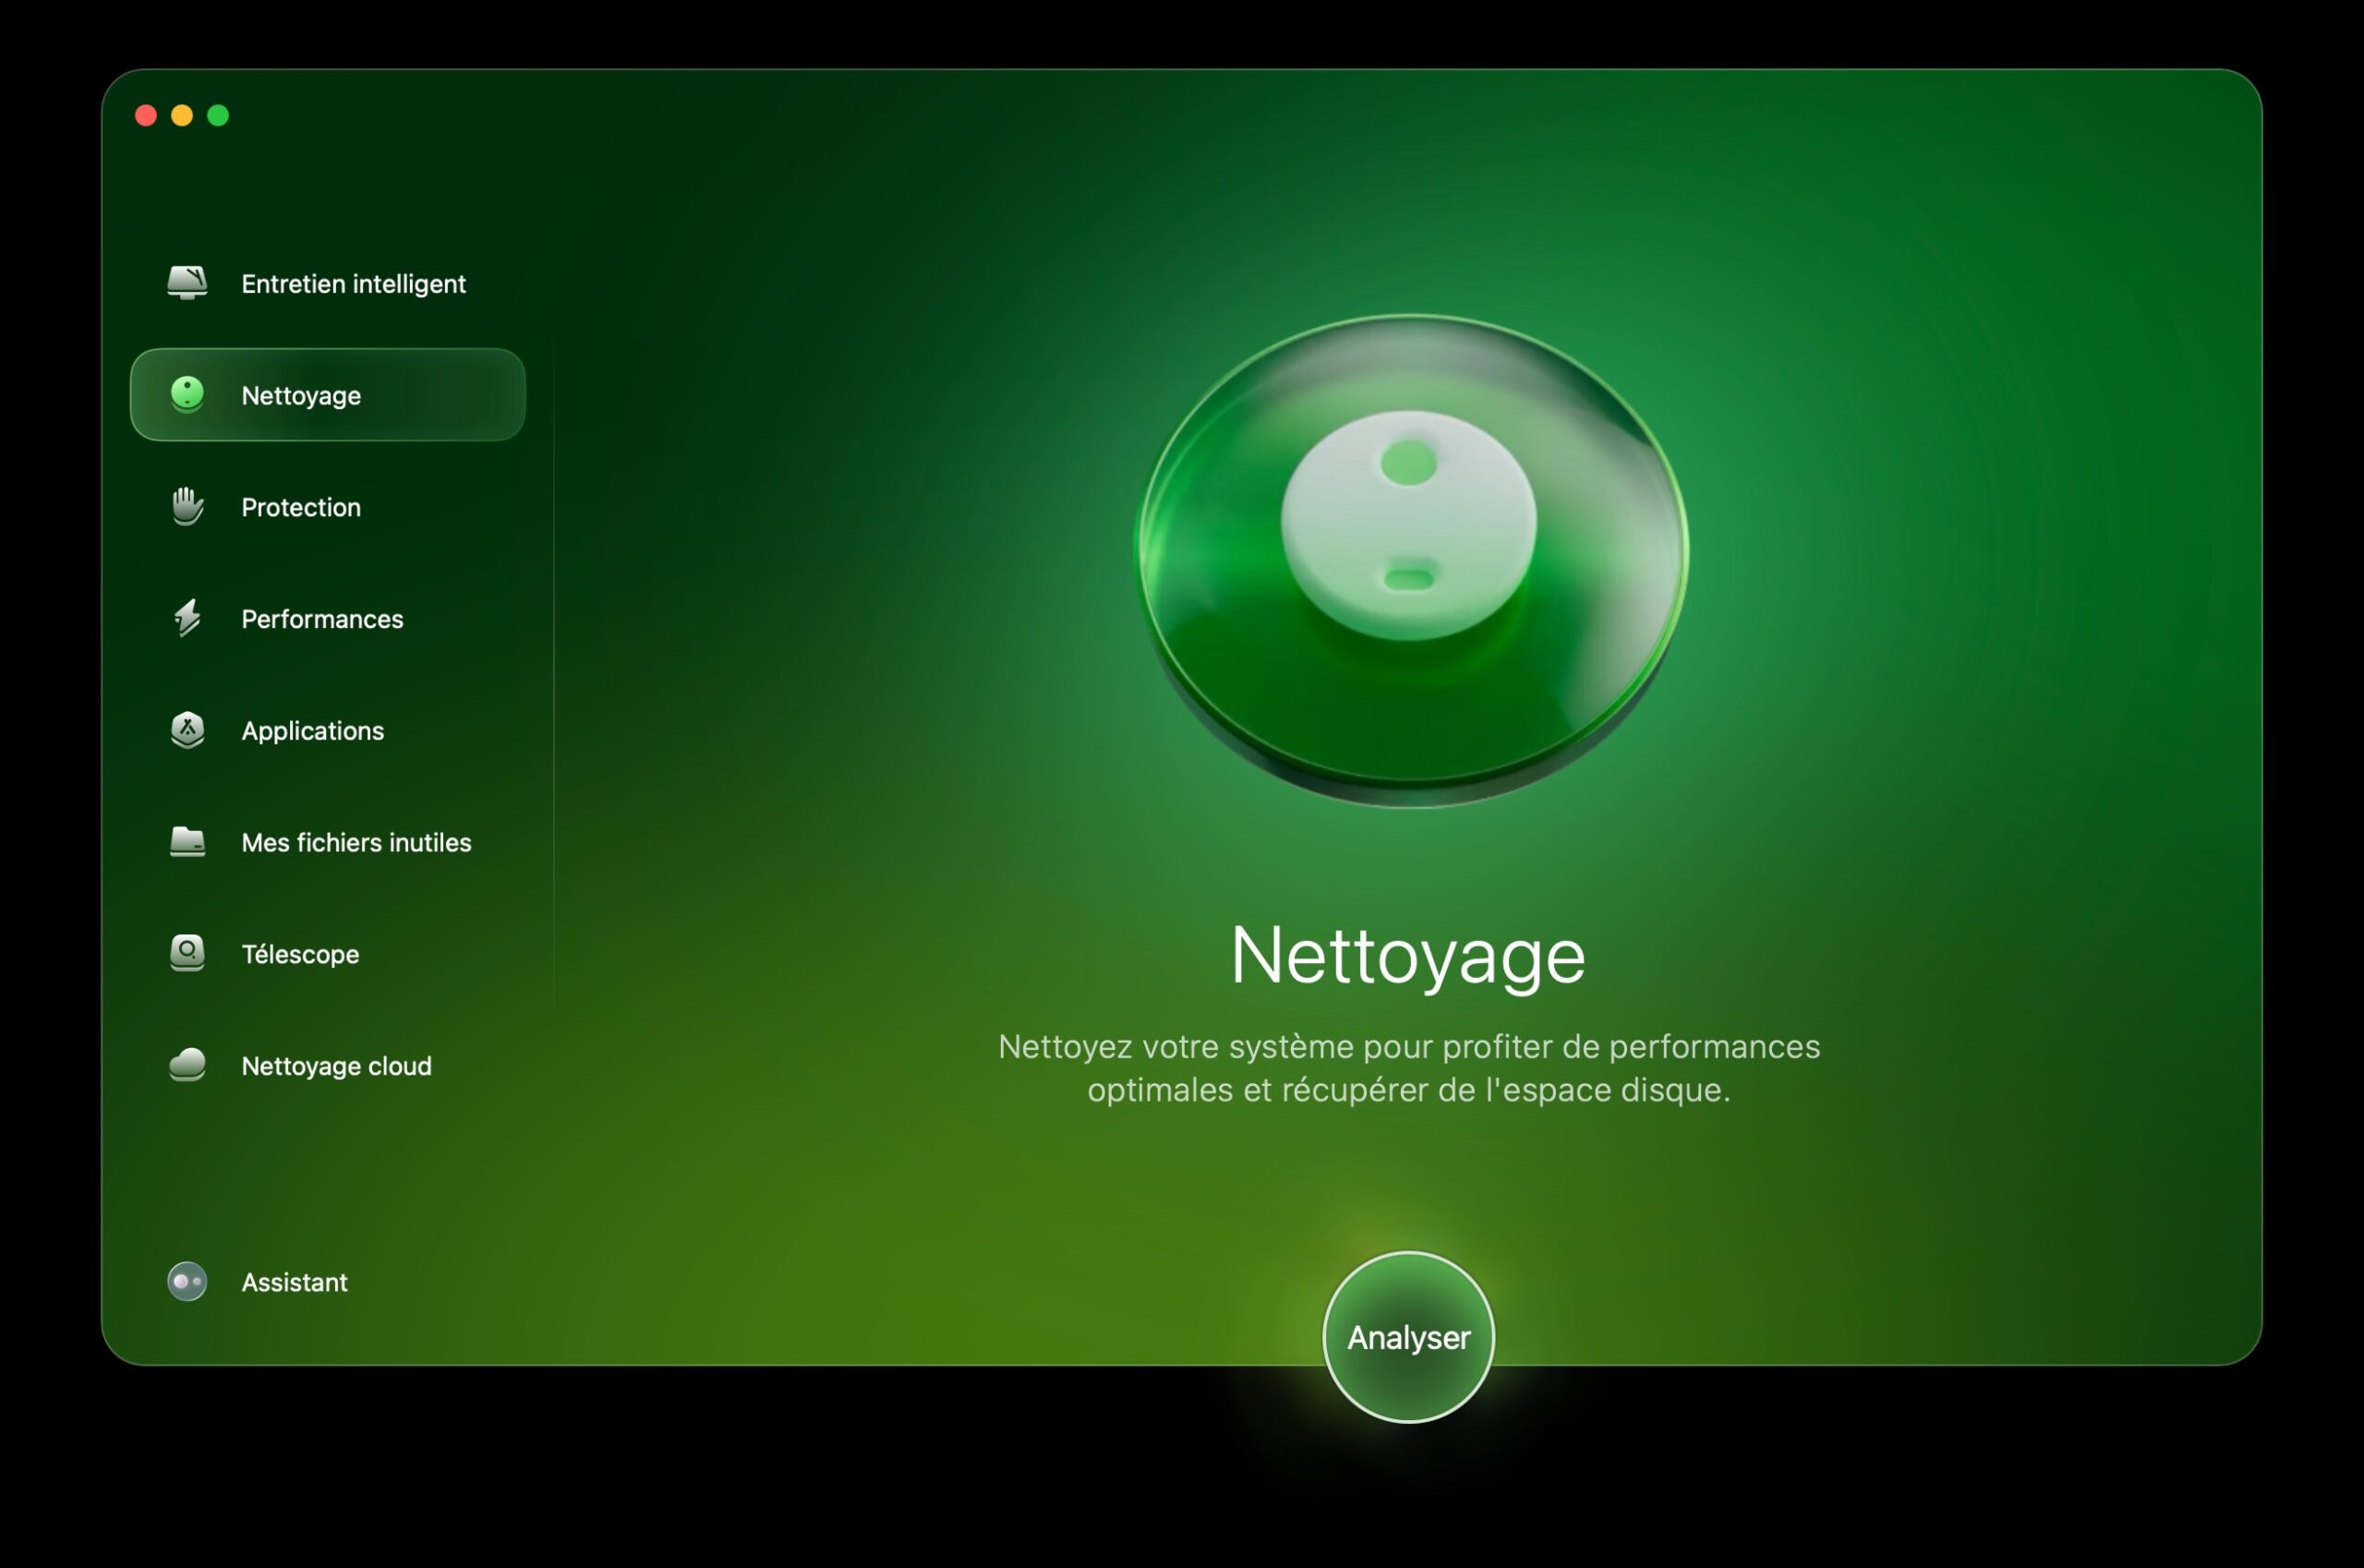Click the Protection hand icon
The height and width of the screenshot is (1568, 2364).
click(x=187, y=506)
